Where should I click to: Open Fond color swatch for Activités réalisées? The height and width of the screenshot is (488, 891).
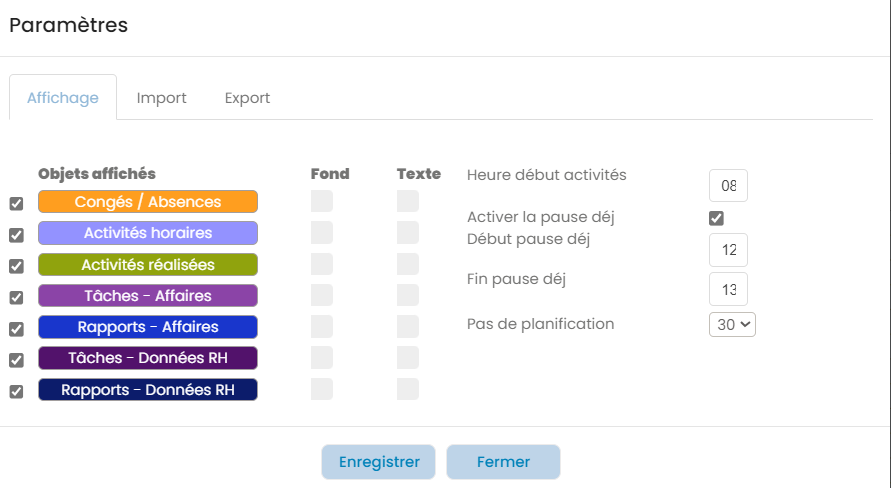point(322,264)
